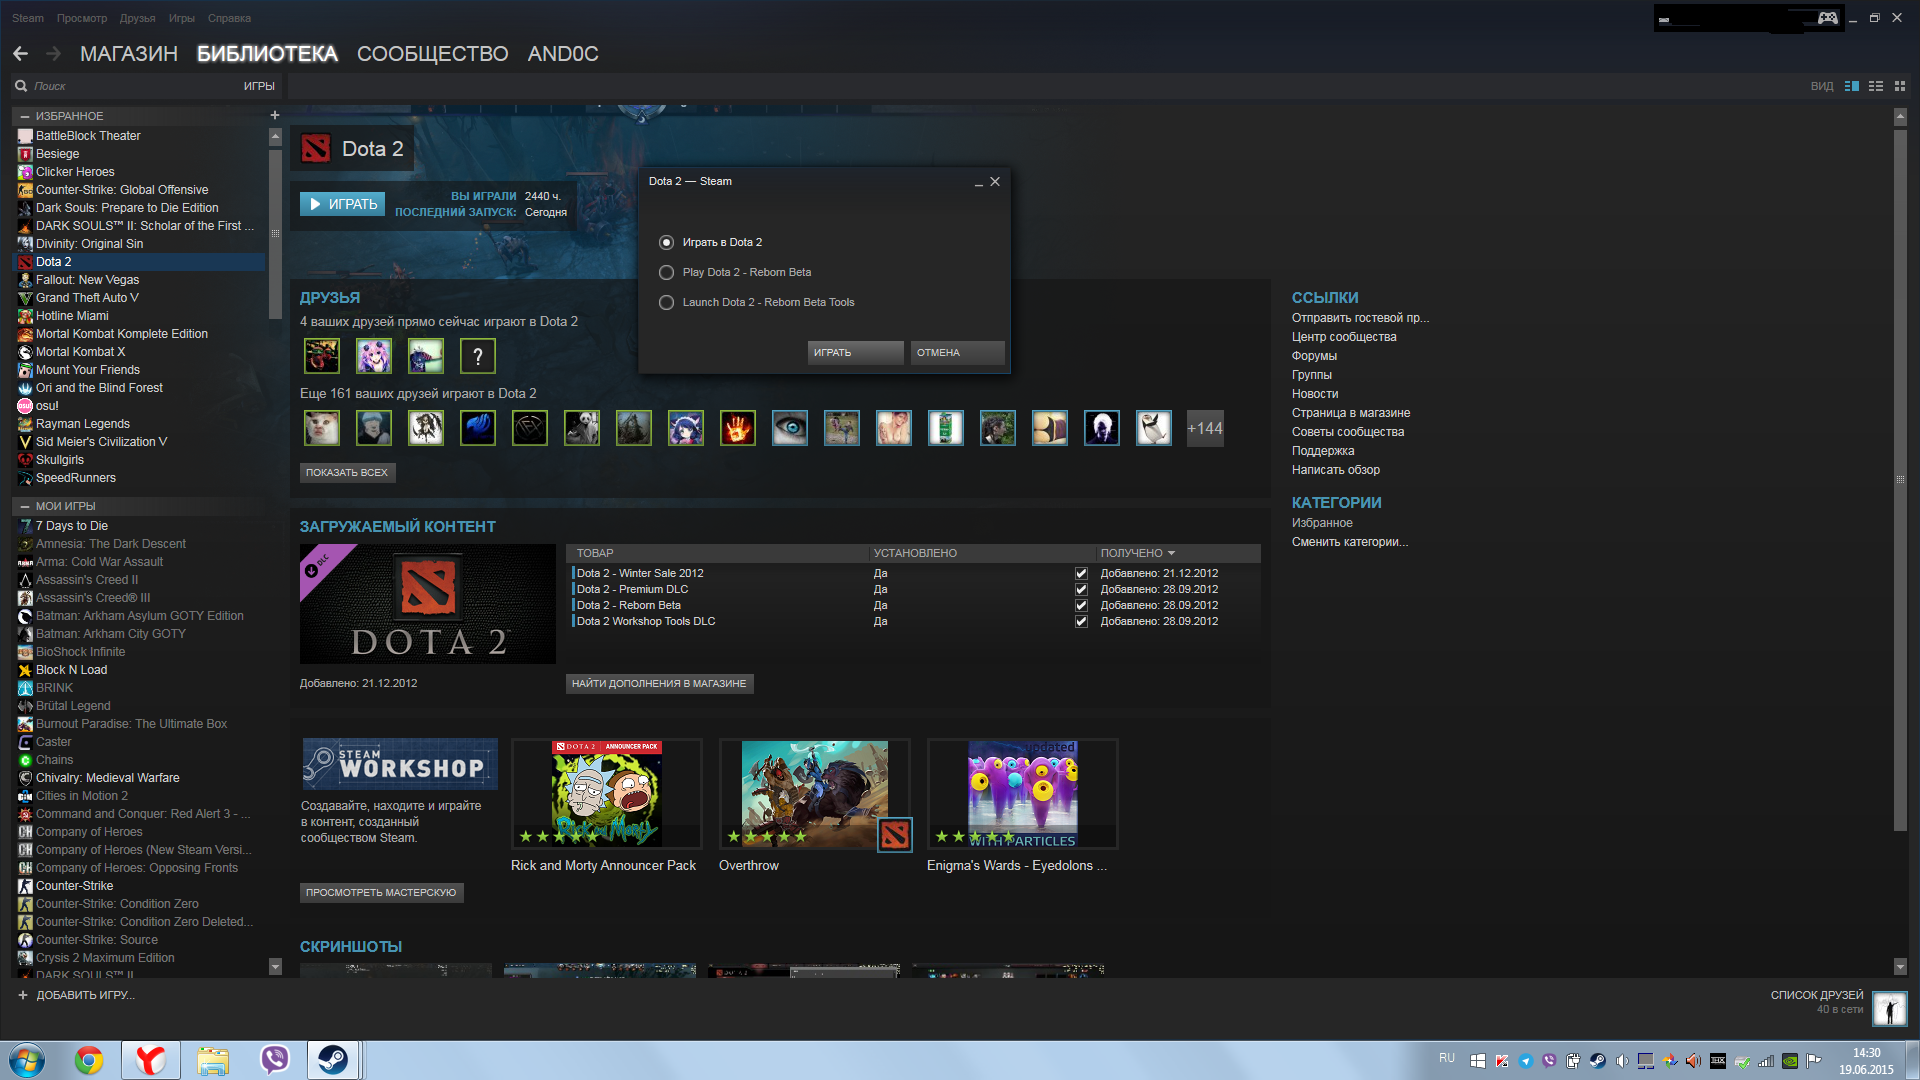Click the cat avatar in friends row
The height and width of the screenshot is (1080, 1920).
coord(322,429)
